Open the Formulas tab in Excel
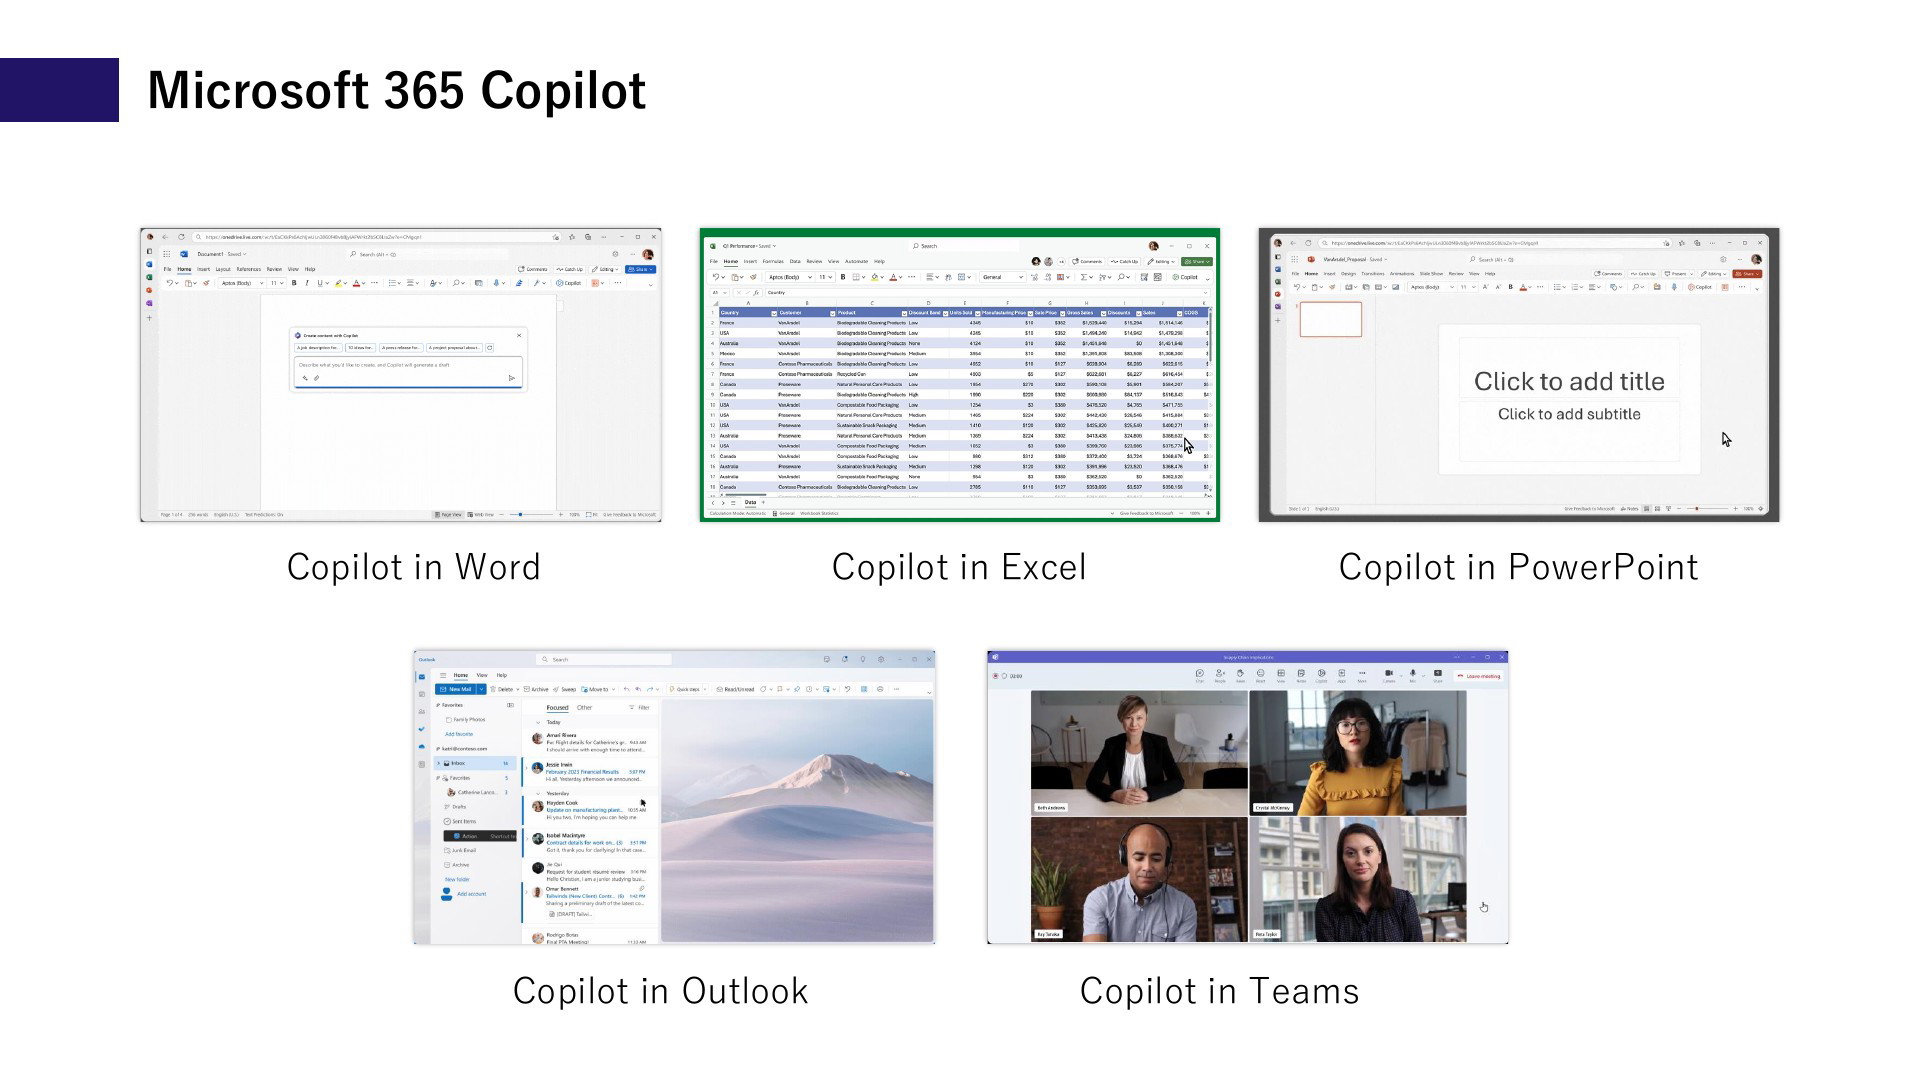This screenshot has height=1080, width=1920. [x=773, y=261]
